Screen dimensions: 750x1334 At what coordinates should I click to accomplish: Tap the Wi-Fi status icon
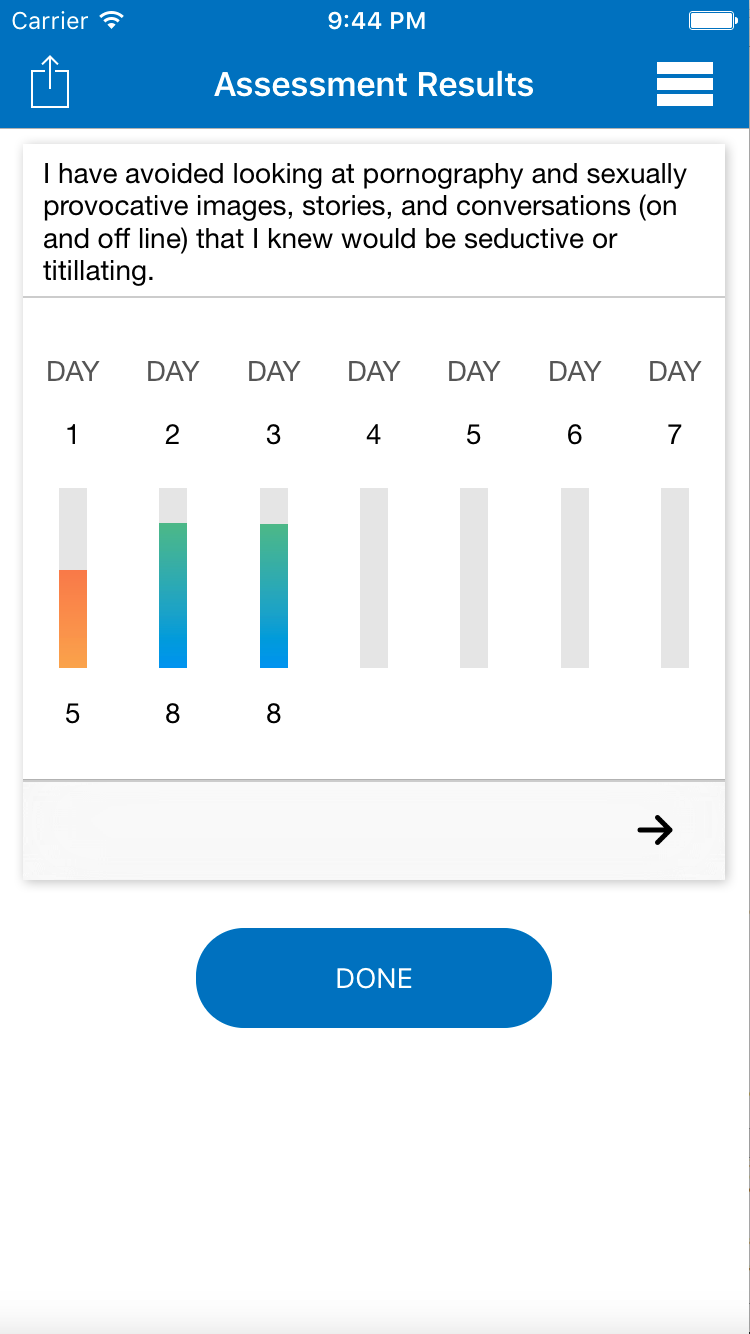113,21
